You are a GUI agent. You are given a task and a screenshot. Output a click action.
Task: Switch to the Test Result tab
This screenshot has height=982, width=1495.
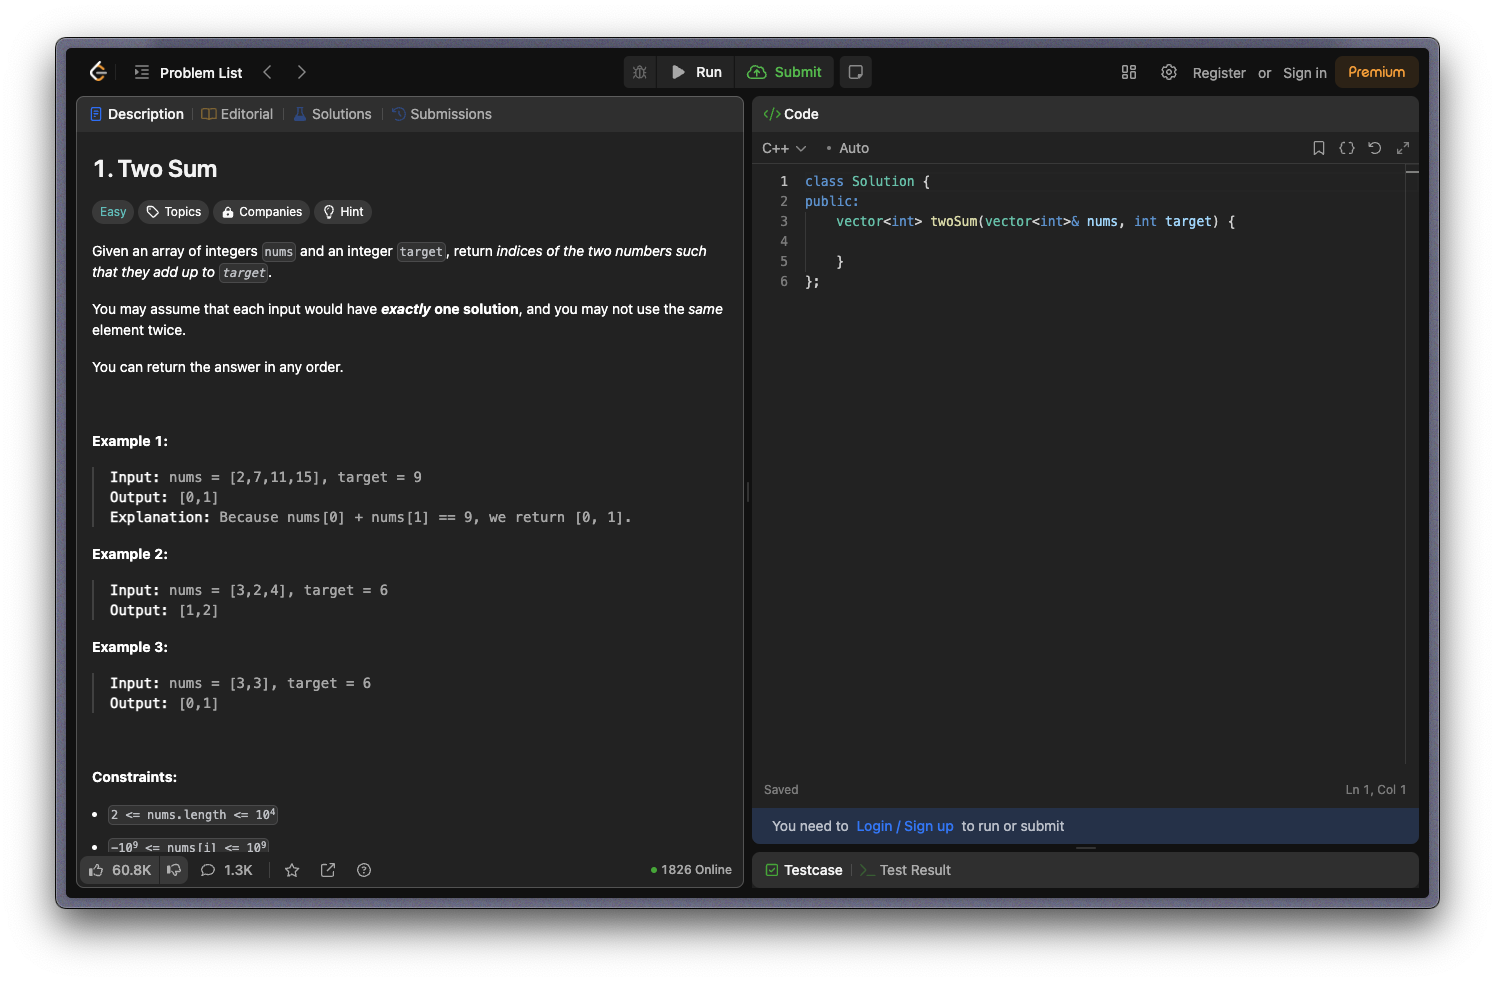905,870
